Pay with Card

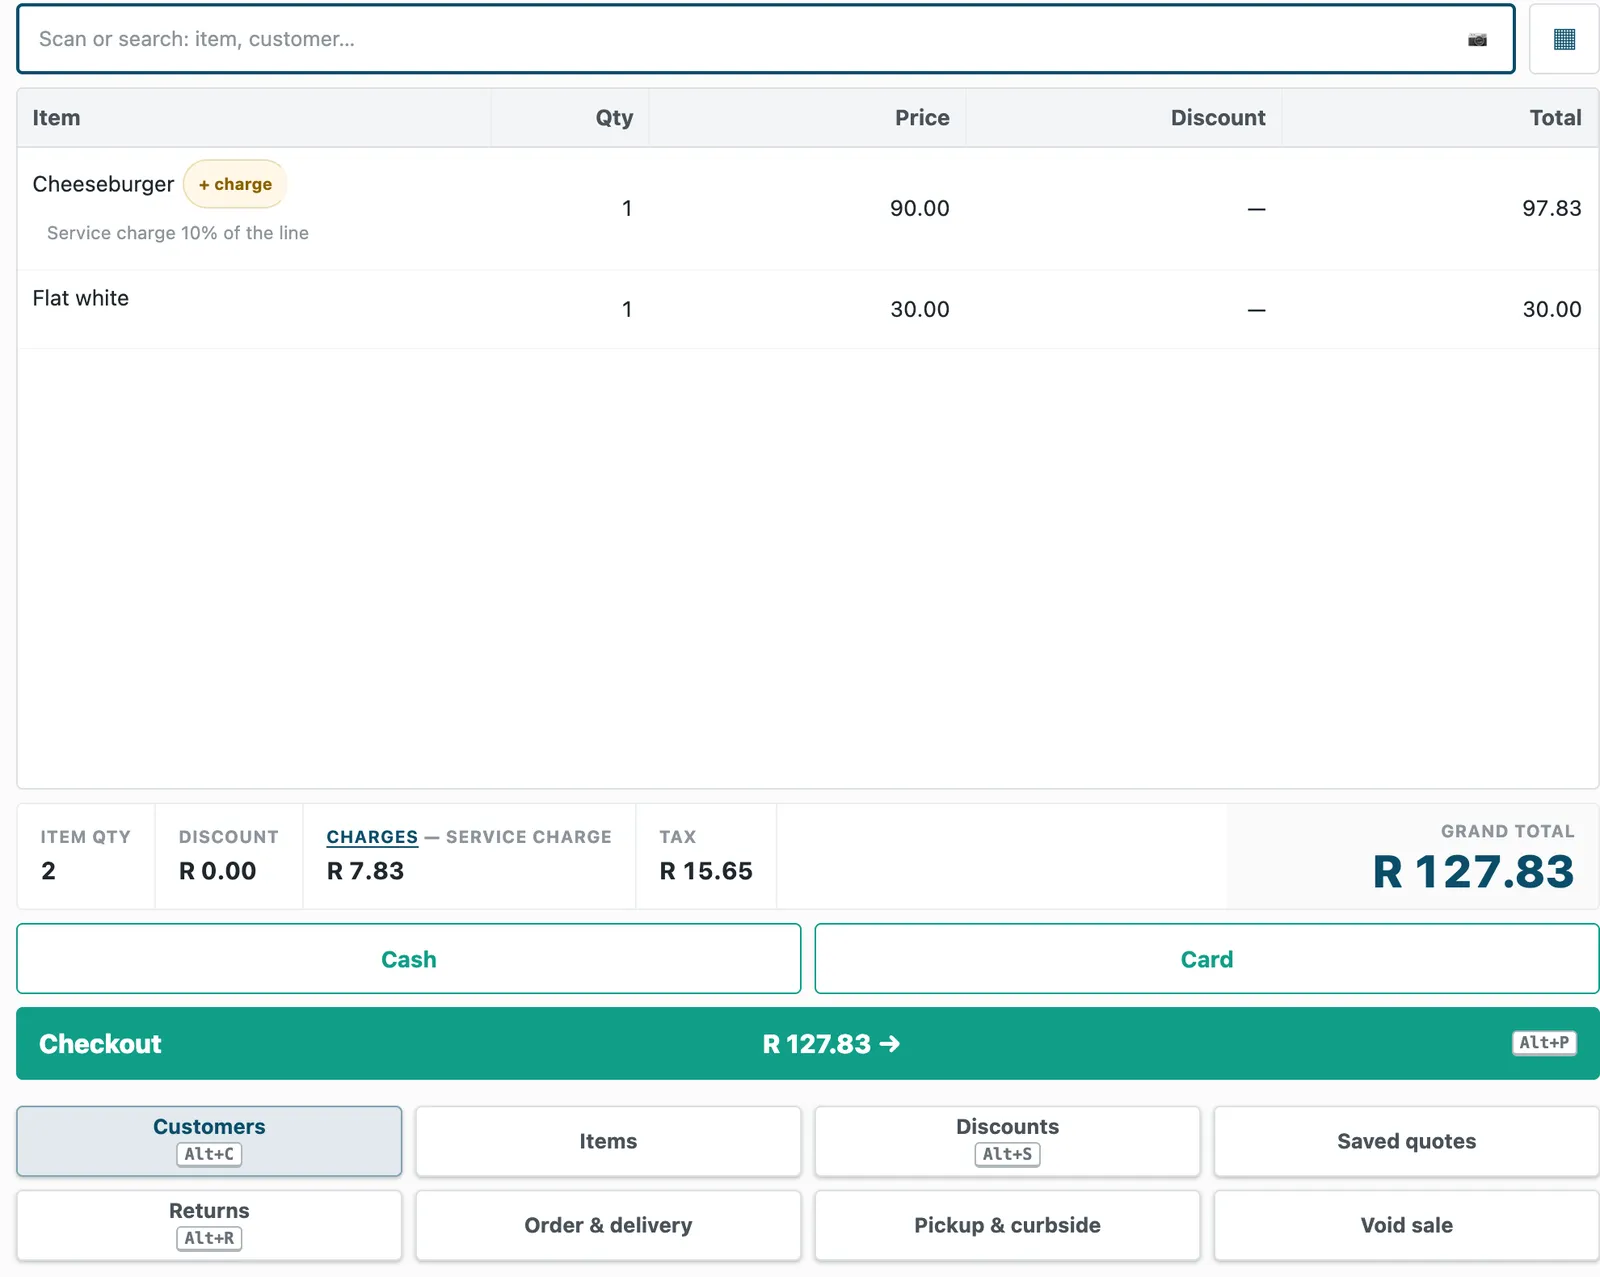[1207, 959]
